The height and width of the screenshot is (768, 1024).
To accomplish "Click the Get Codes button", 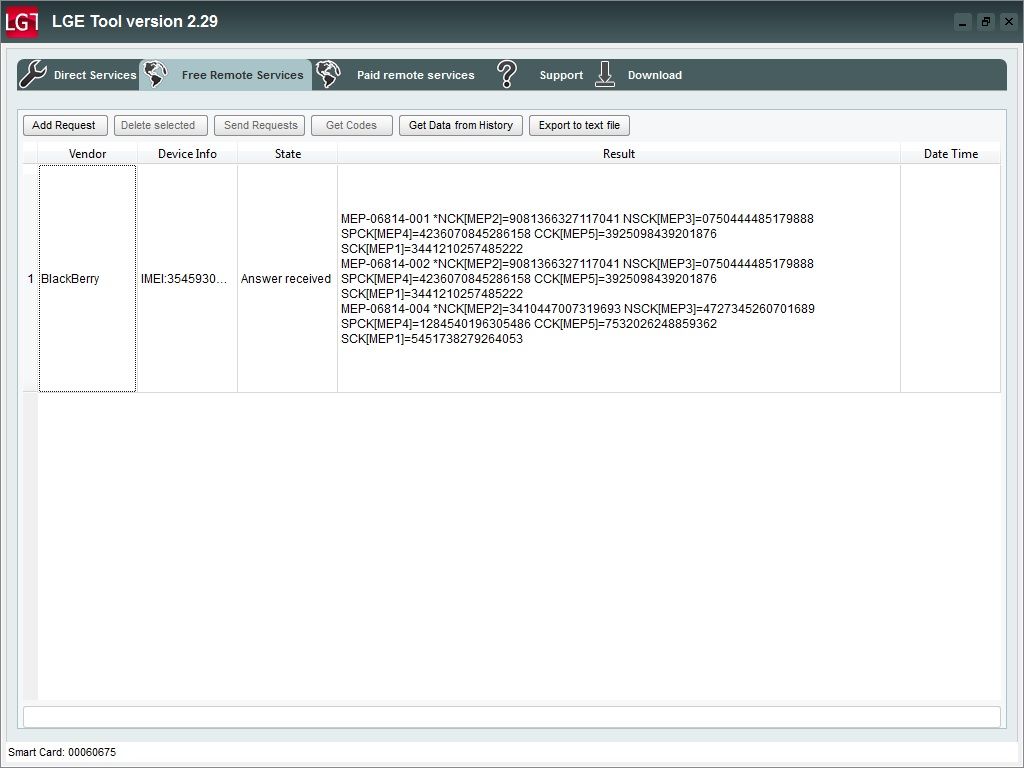I will [x=351, y=125].
